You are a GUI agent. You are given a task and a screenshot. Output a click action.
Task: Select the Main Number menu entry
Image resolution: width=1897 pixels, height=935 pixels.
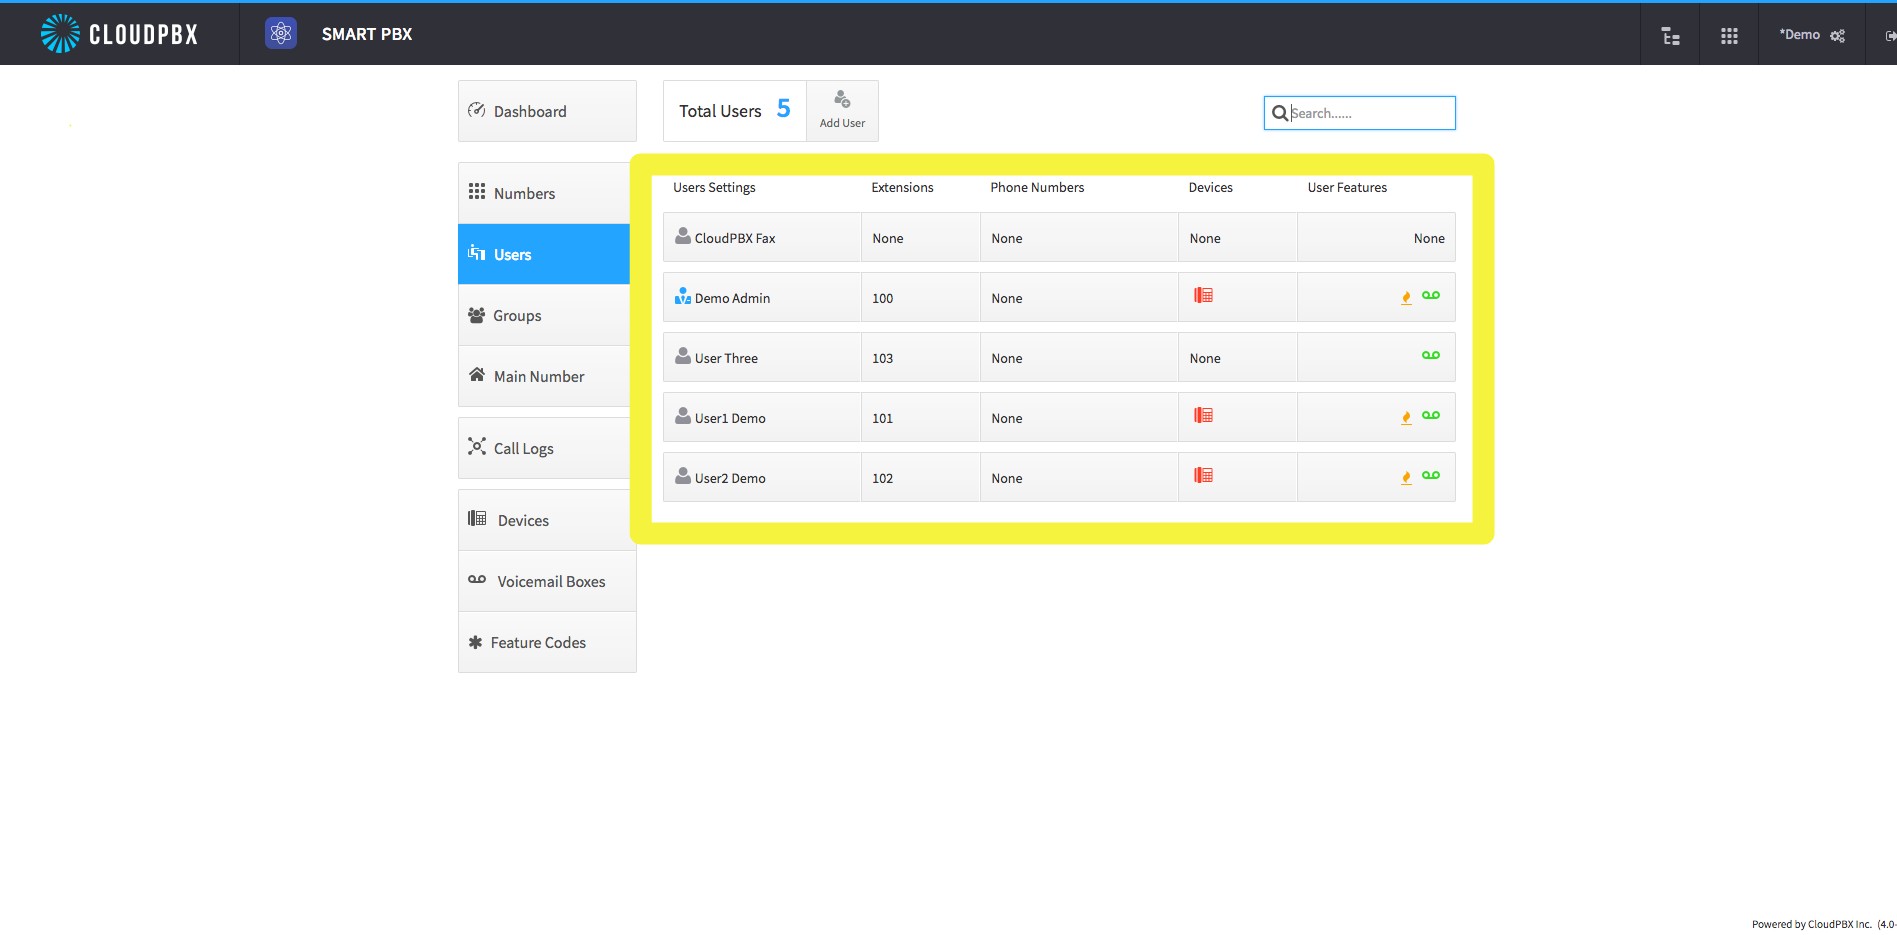click(539, 376)
